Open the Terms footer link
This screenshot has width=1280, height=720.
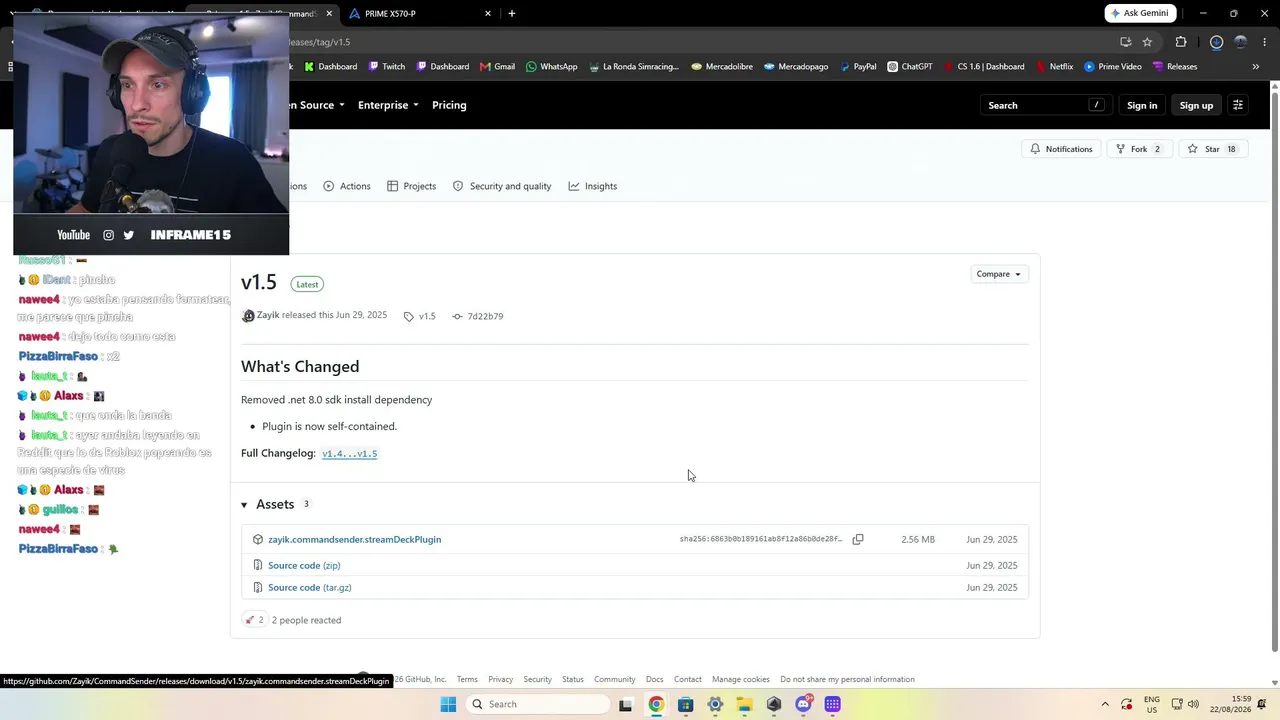pyautogui.click(x=467, y=679)
